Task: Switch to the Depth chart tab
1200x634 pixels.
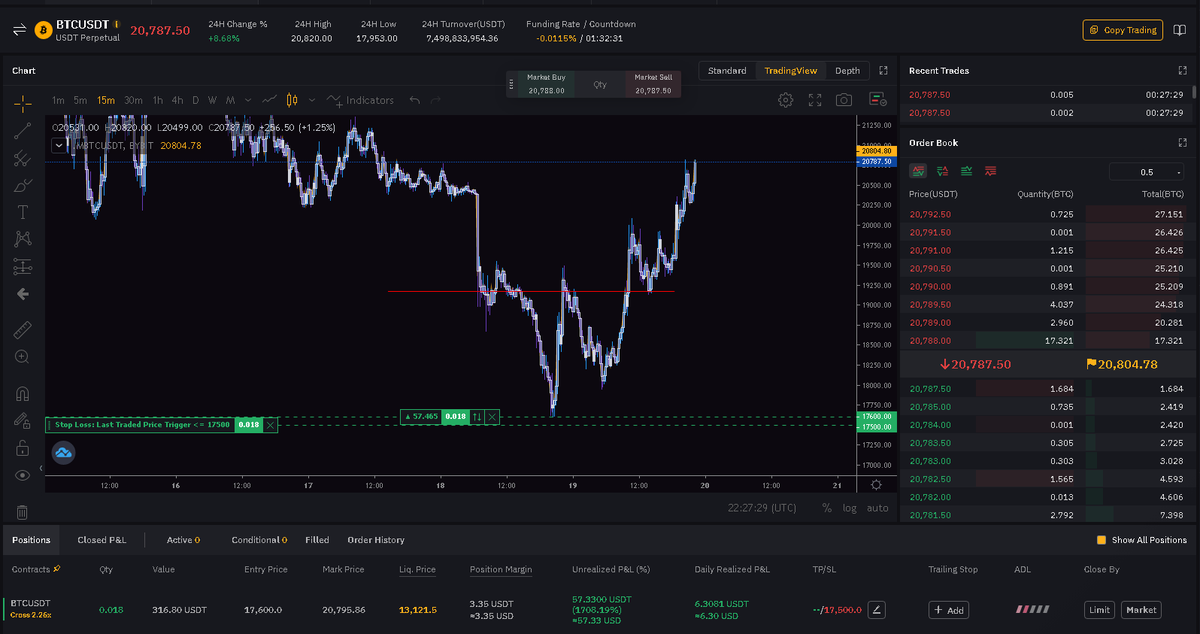Action: [x=847, y=71]
